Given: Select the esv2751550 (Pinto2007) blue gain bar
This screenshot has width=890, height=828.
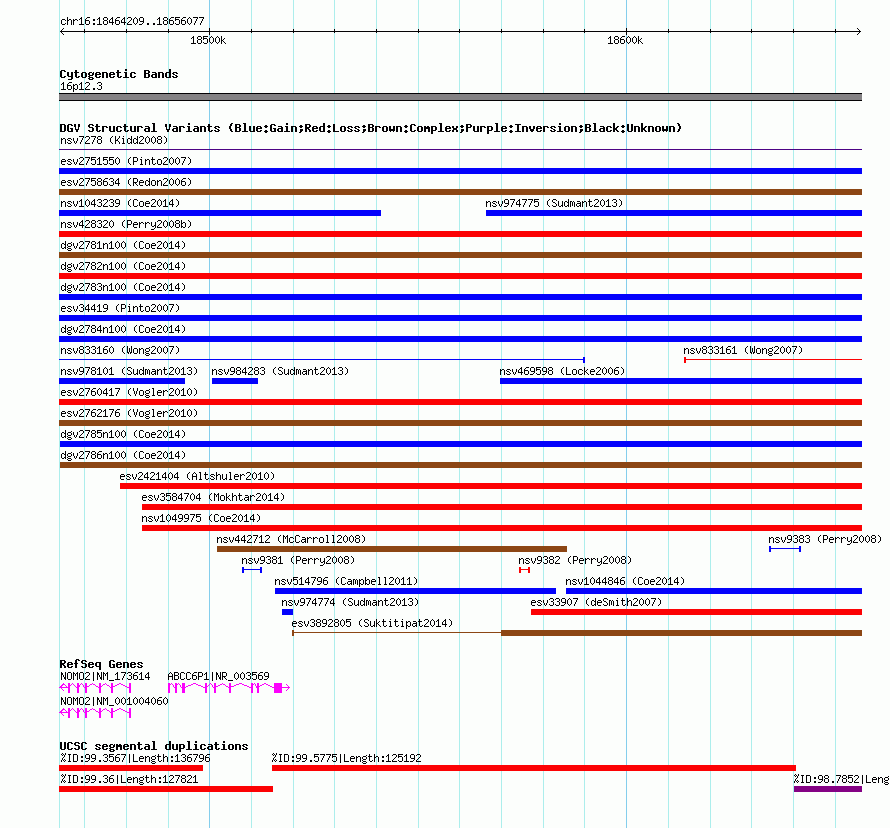Looking at the screenshot, I should click(460, 171).
